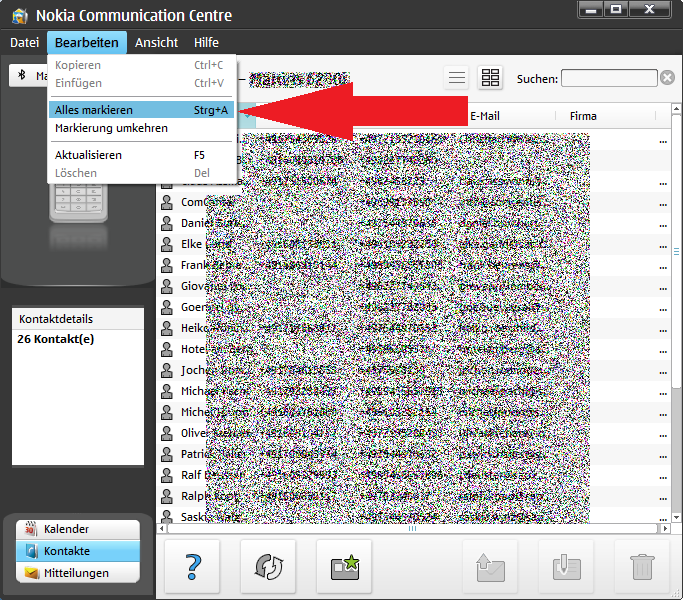Click the phone device image

coord(78,203)
